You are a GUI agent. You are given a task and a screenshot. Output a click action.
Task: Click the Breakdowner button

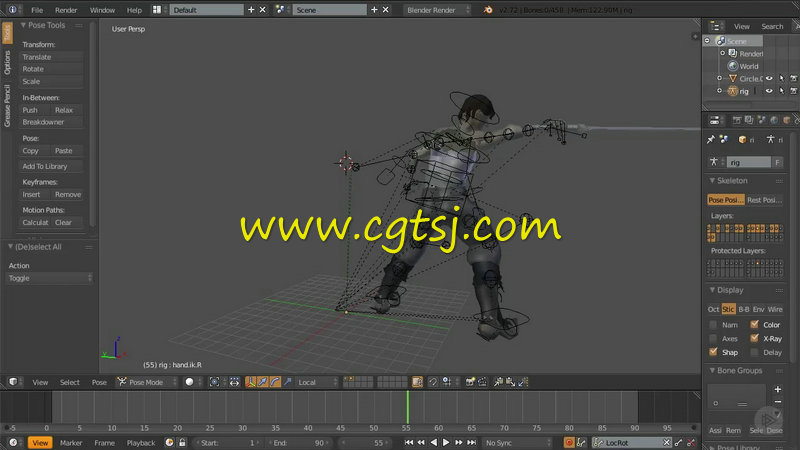coord(51,122)
